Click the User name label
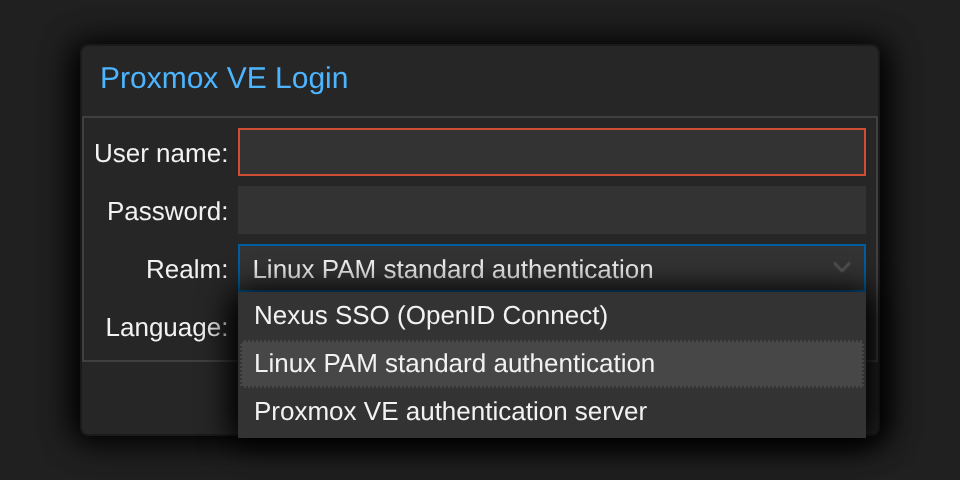This screenshot has height=480, width=960. point(161,153)
